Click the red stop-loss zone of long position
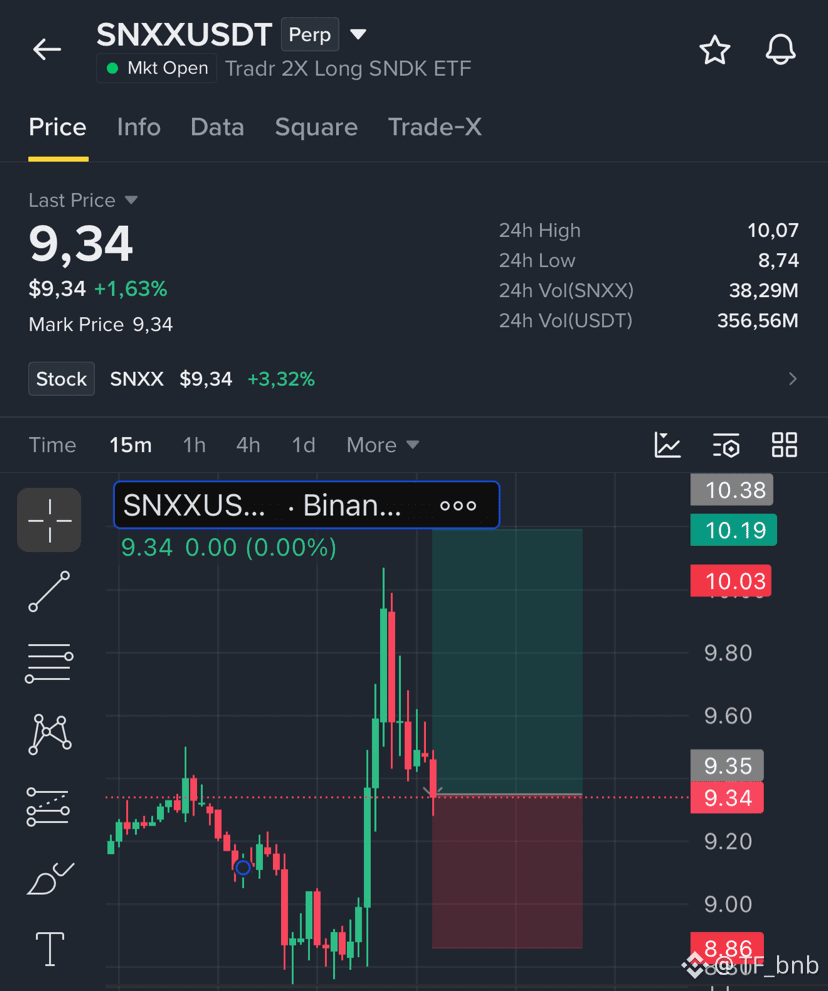828x991 pixels. tap(507, 872)
